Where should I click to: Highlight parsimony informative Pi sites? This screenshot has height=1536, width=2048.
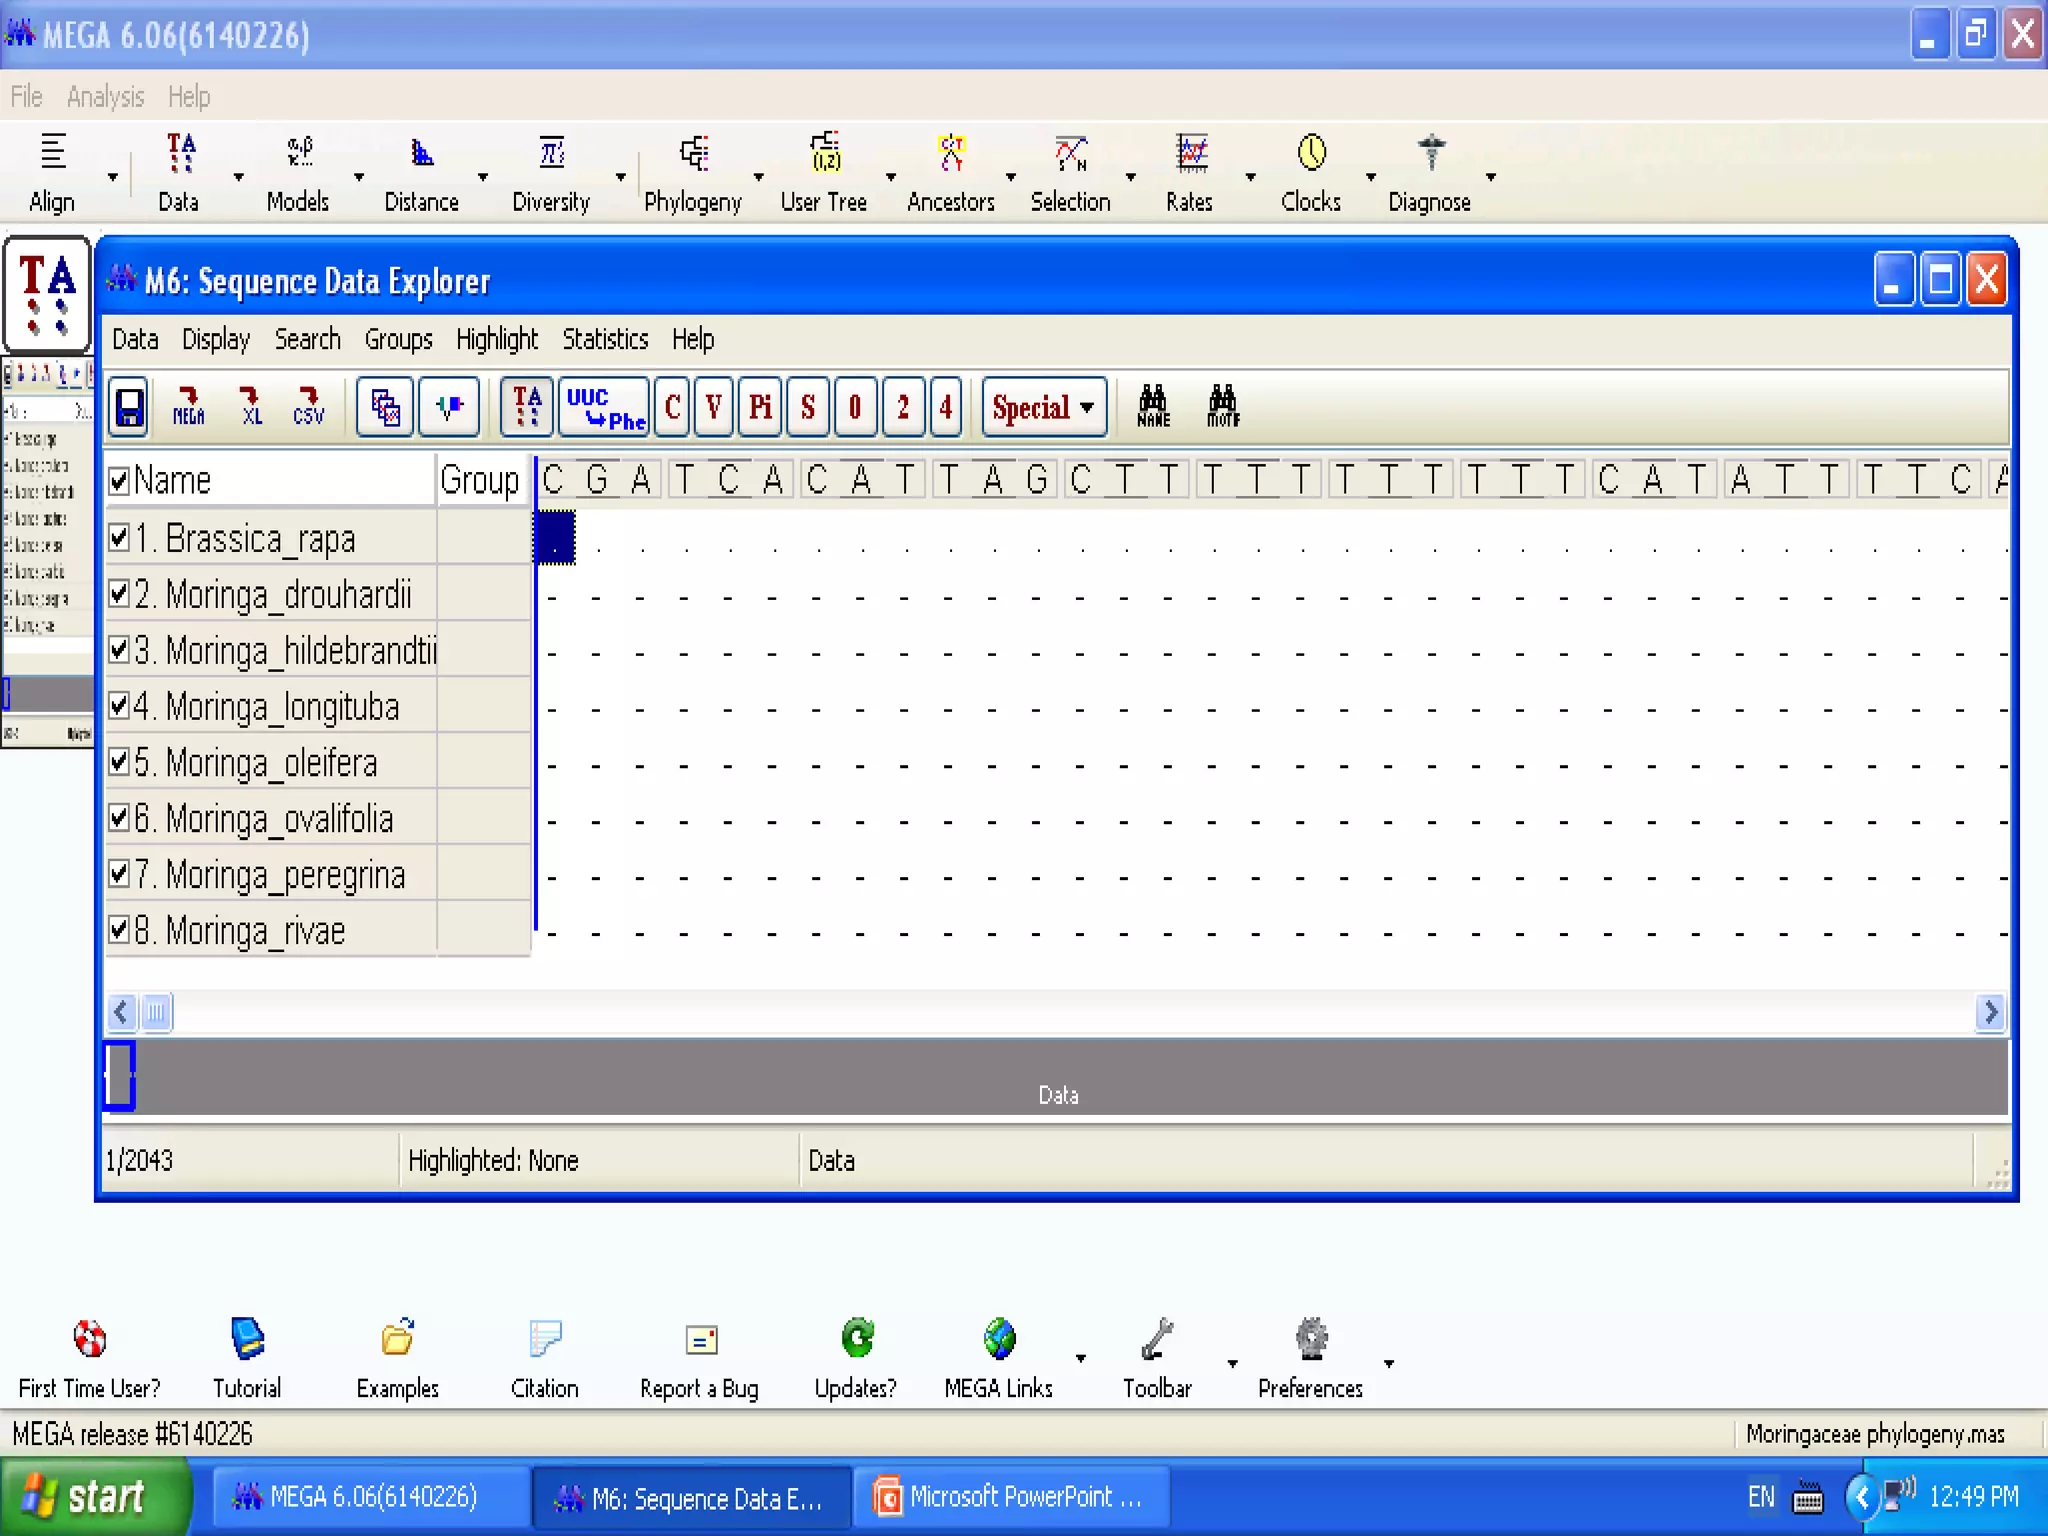(x=760, y=407)
